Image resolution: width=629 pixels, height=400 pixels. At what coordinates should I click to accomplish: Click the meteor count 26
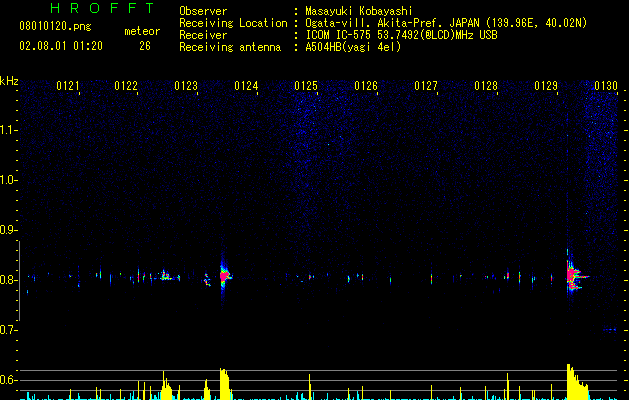click(145, 46)
